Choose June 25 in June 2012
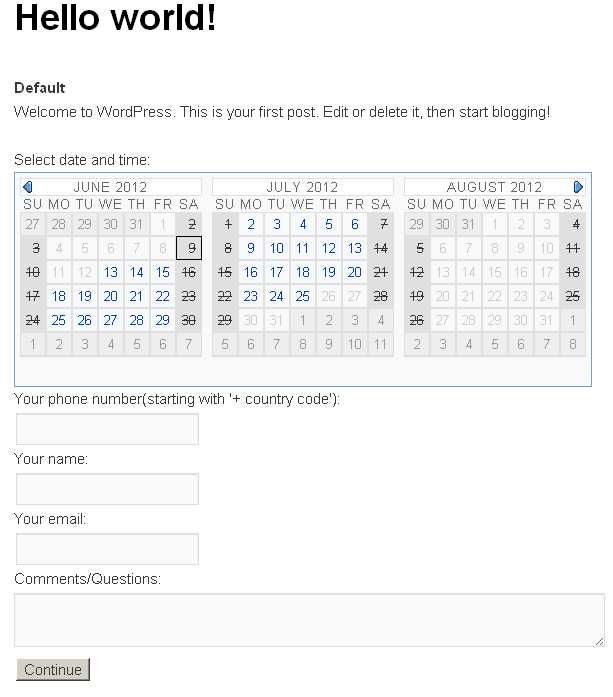 click(x=59, y=320)
